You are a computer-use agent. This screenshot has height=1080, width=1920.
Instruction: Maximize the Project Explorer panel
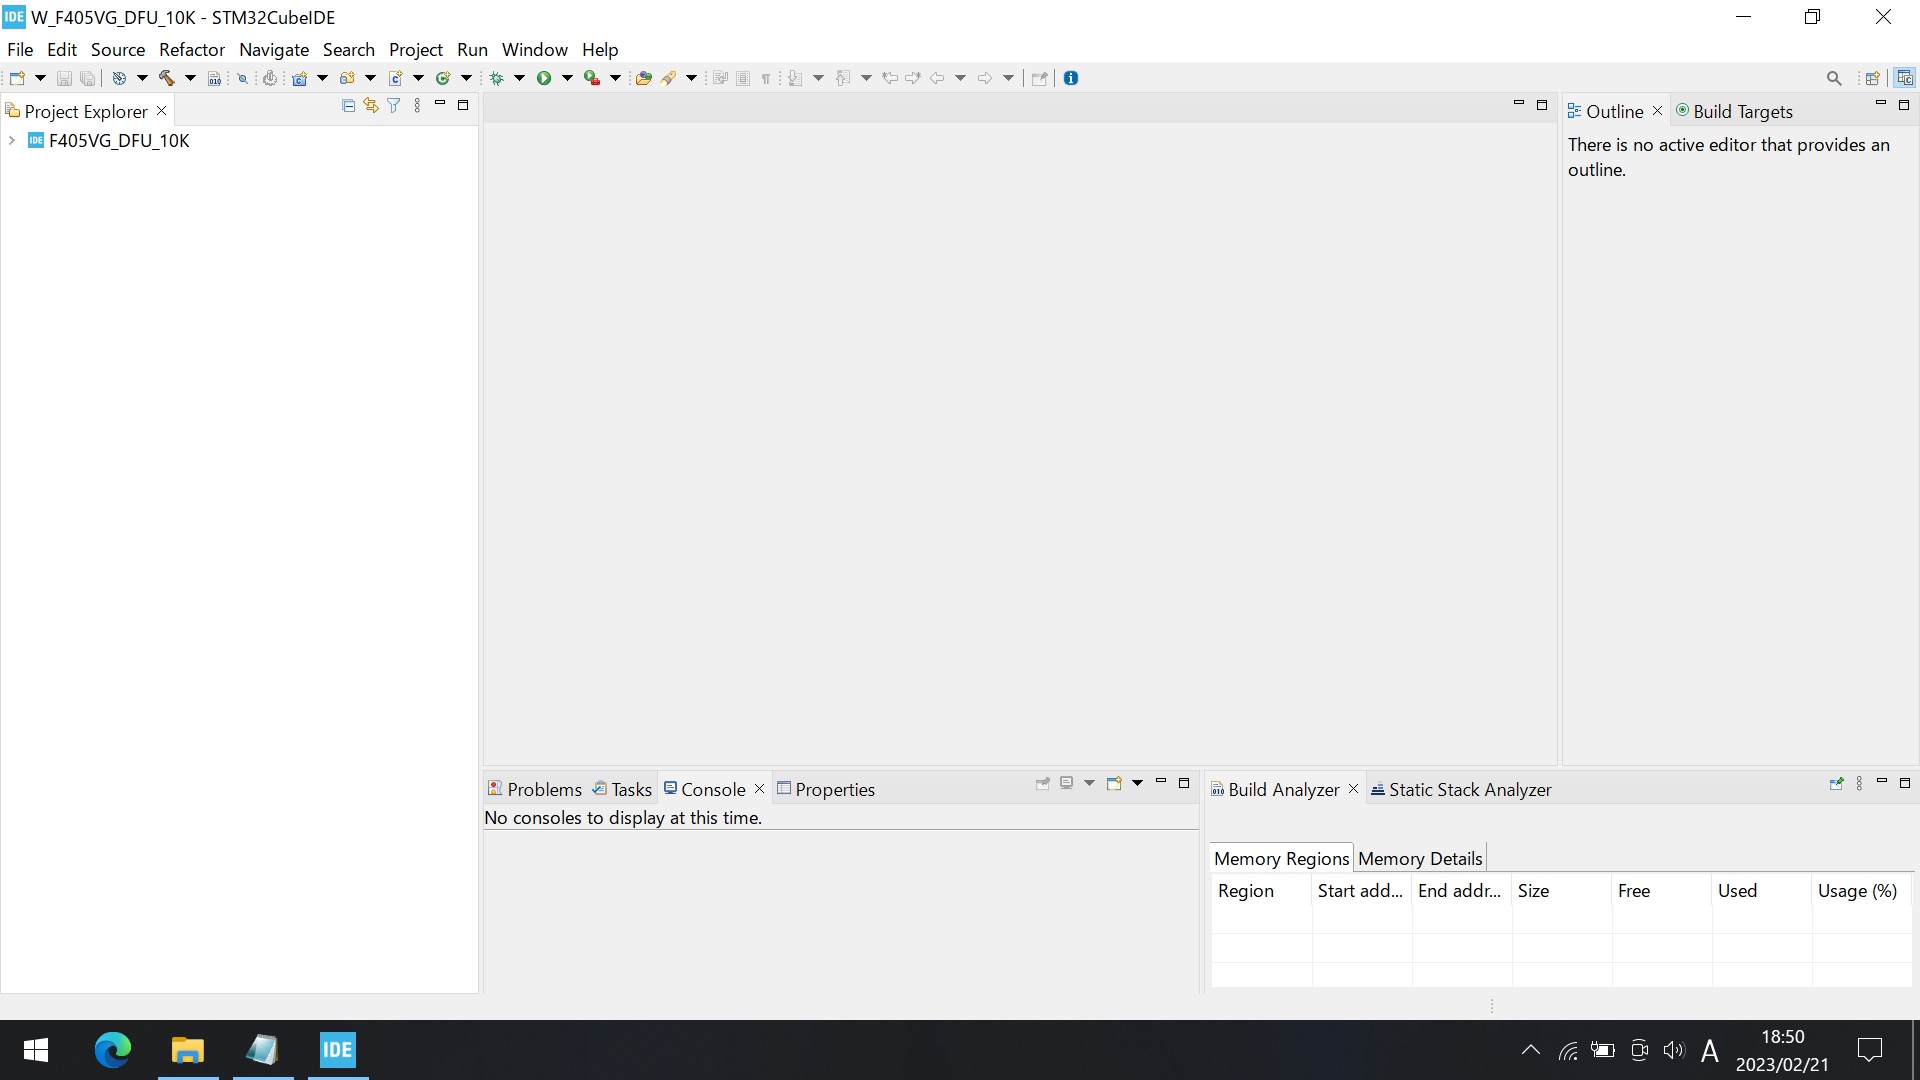pos(463,104)
